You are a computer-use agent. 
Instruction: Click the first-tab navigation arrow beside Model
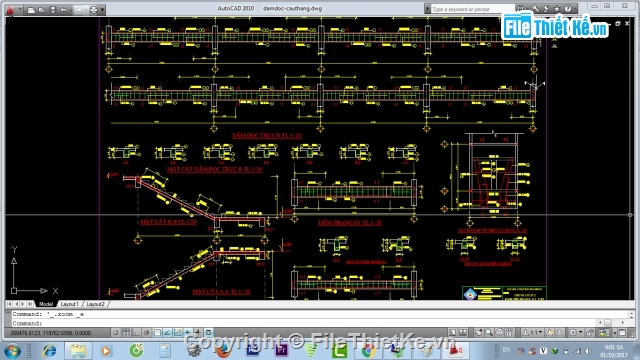coord(9,304)
